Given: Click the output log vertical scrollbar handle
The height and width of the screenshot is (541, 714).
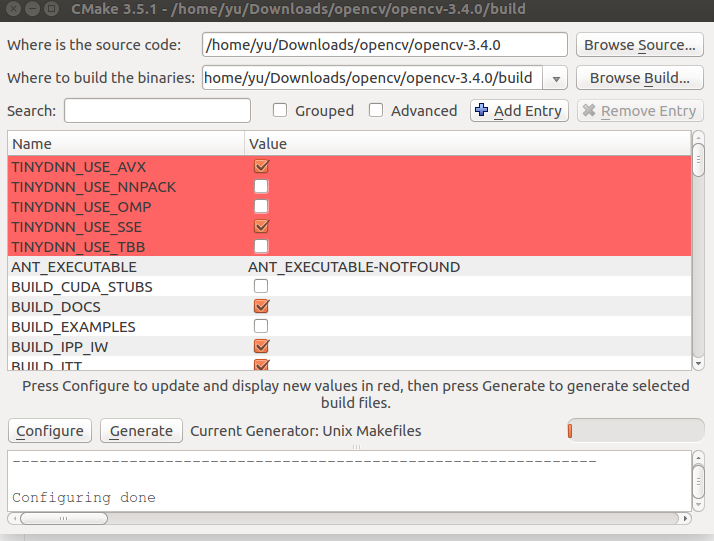Looking at the screenshot, I should [x=698, y=481].
